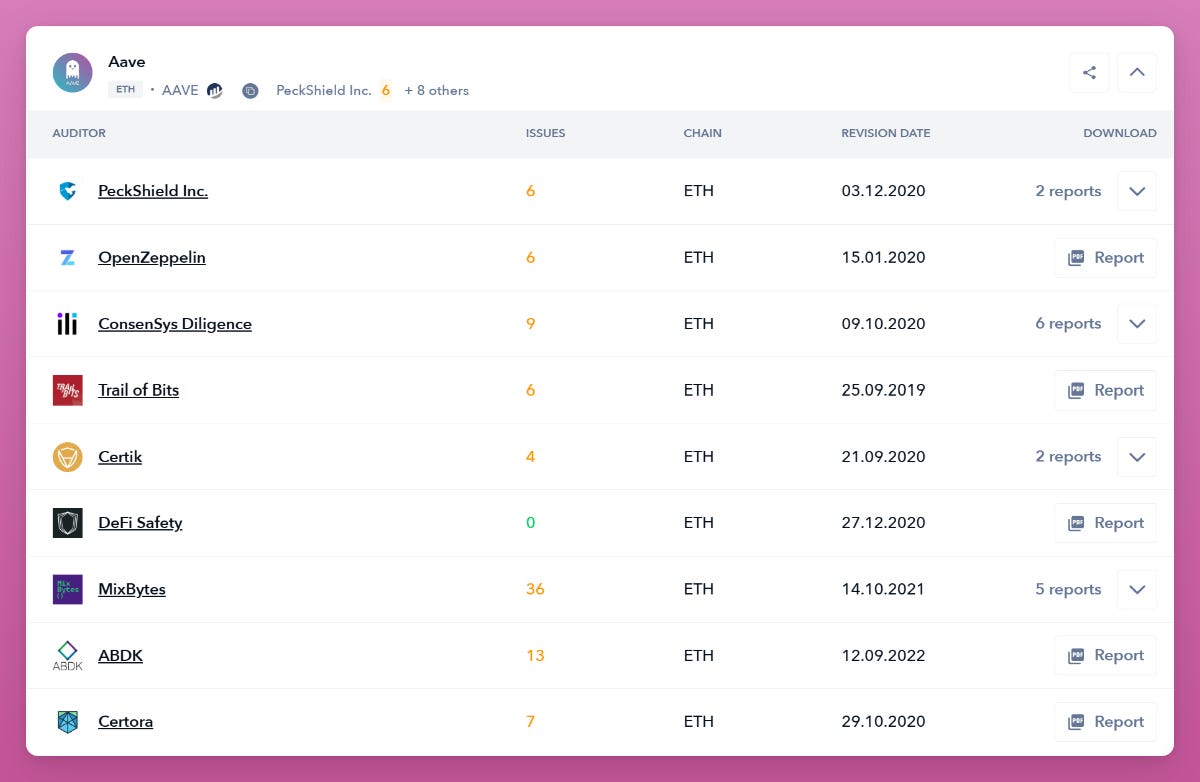The width and height of the screenshot is (1200, 782).
Task: Click the ConsenSys Diligence bar logo
Action: coord(67,323)
